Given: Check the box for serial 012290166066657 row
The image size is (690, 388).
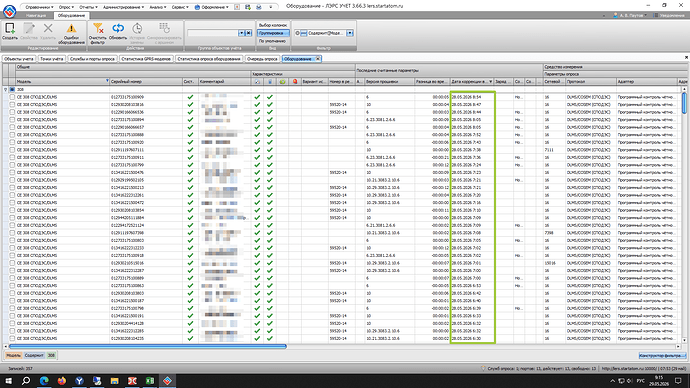Looking at the screenshot, I should pos(12,127).
